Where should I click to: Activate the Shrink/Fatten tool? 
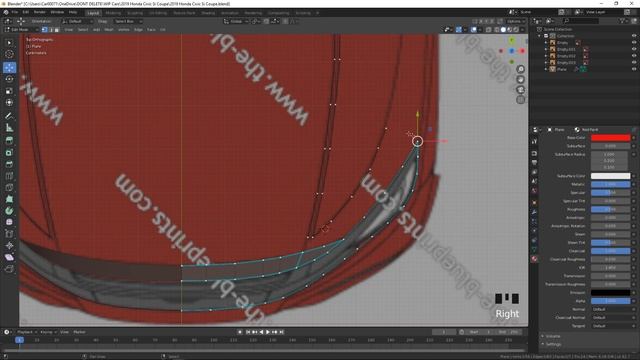pyautogui.click(x=9, y=245)
